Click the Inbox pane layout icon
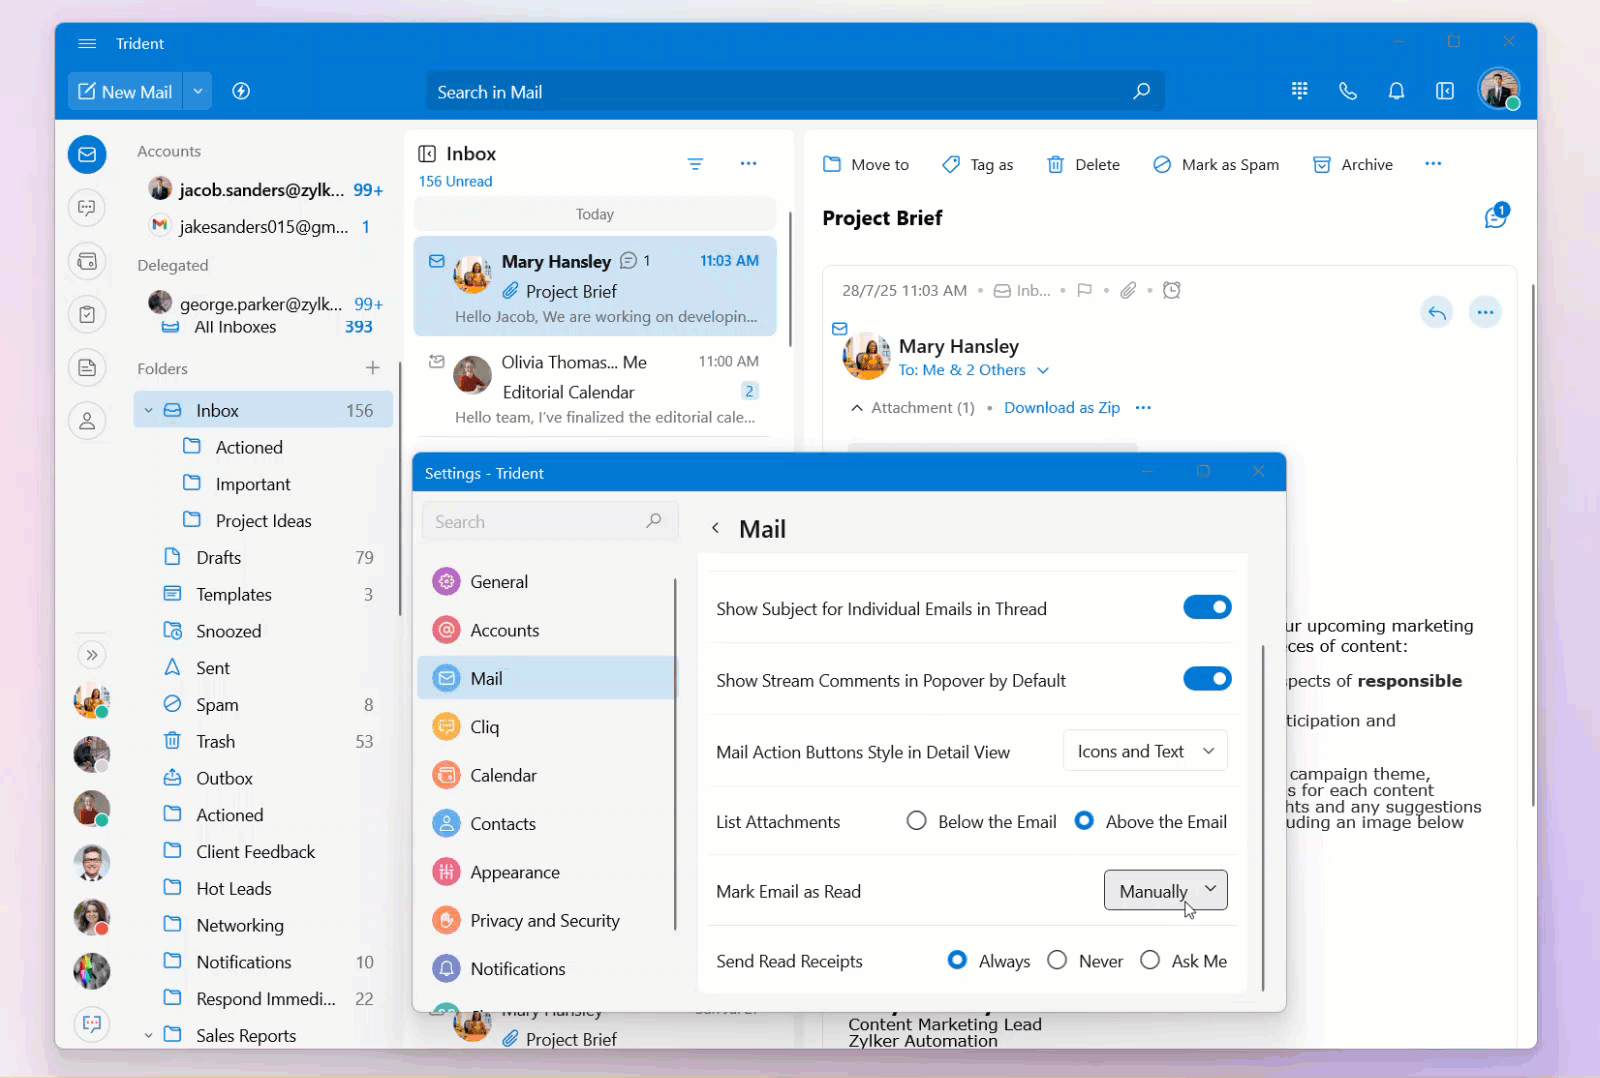The image size is (1600, 1078). coord(427,153)
